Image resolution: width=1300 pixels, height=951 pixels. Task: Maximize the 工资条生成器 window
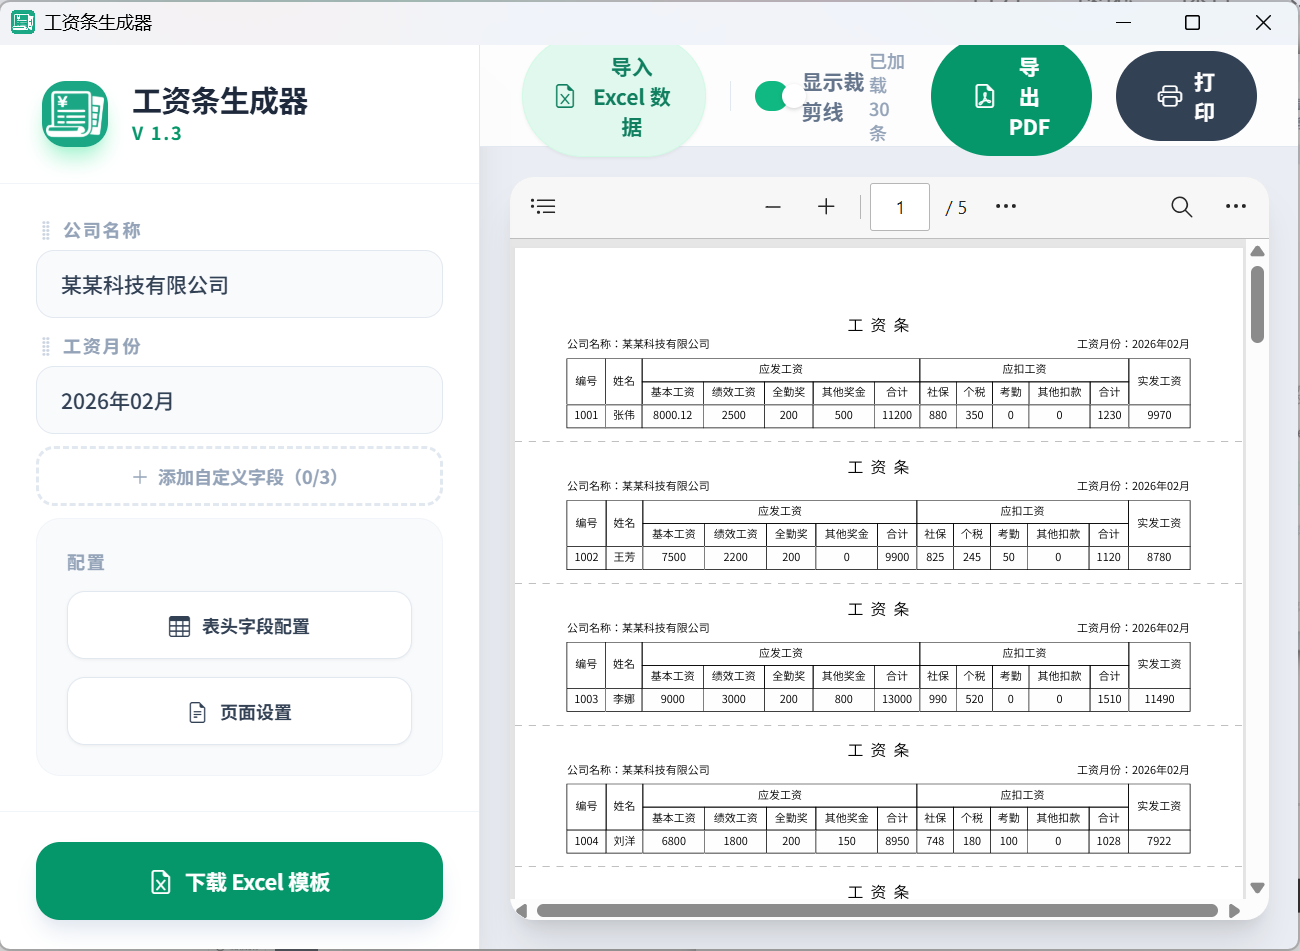point(1192,22)
